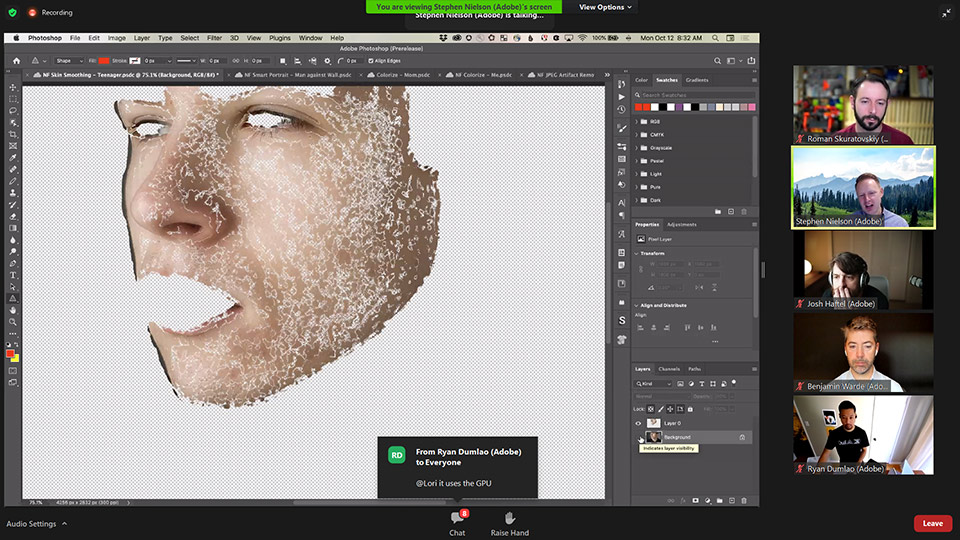
Task: Click the path operations square icon
Action: (282, 61)
